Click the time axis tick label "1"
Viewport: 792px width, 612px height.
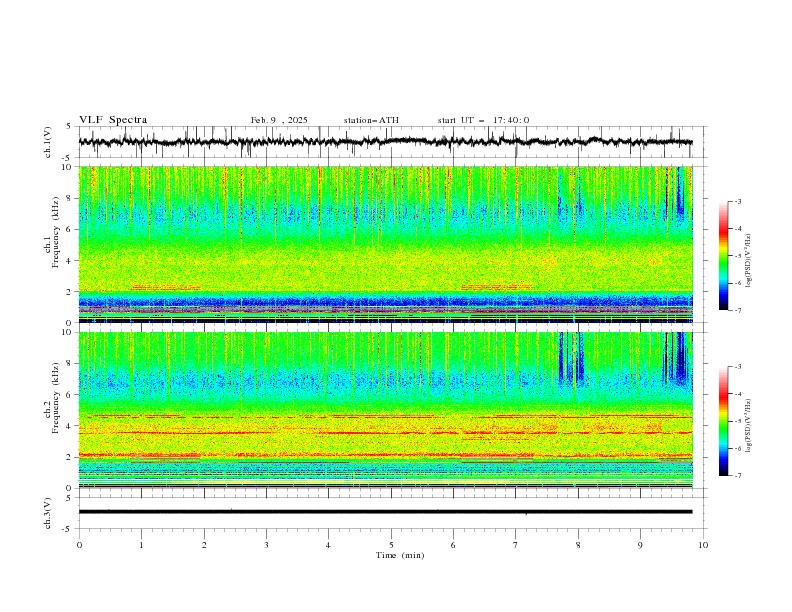[x=141, y=545]
